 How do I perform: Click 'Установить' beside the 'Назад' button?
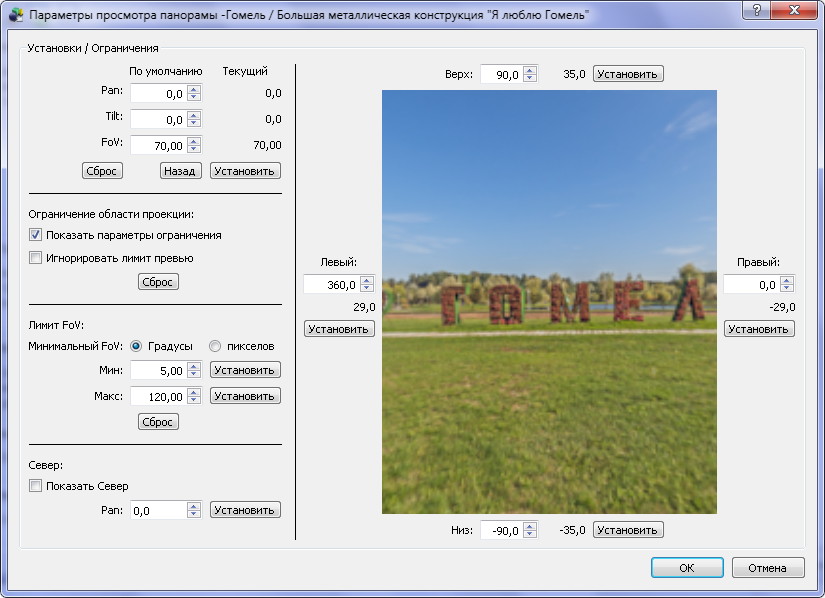[x=245, y=171]
